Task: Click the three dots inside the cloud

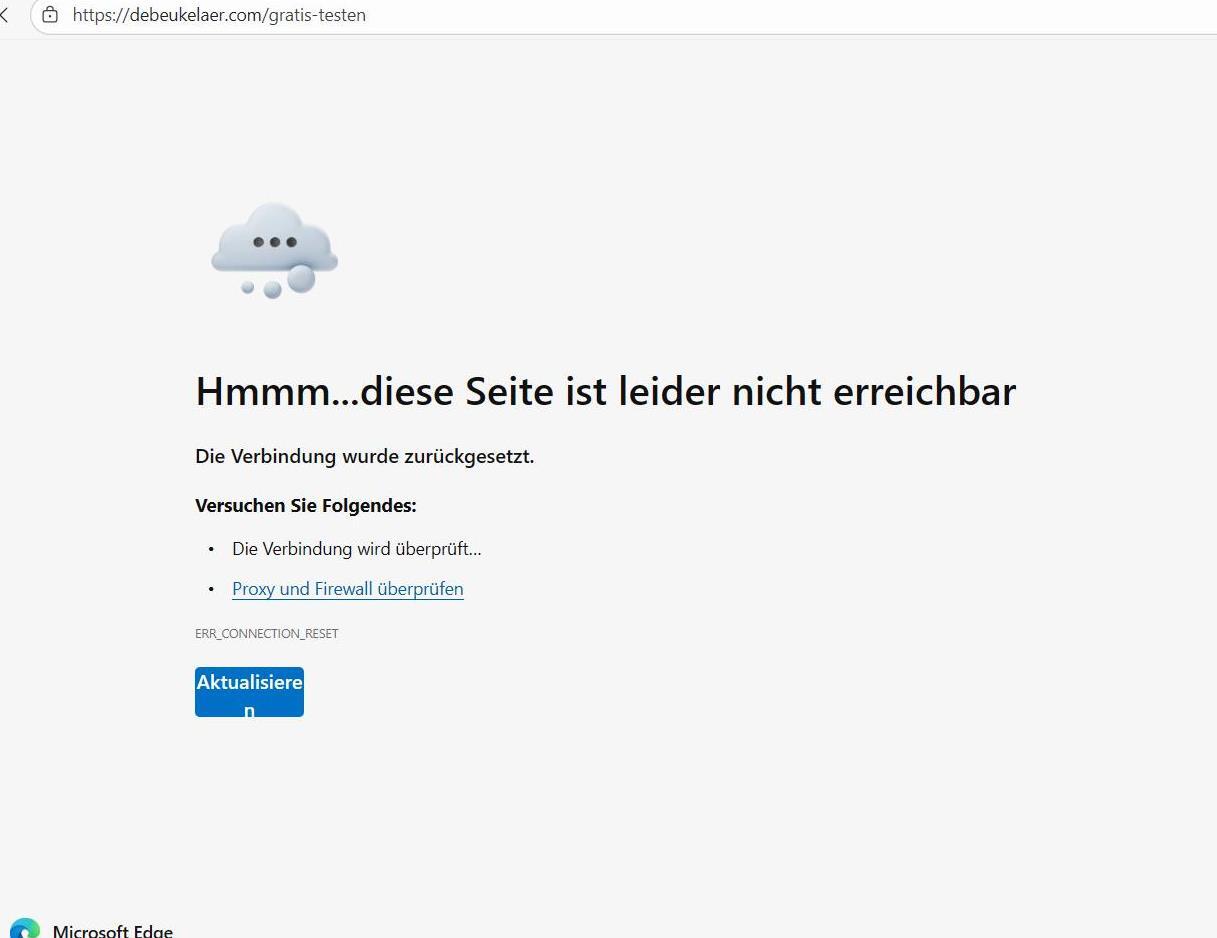Action: pos(274,242)
